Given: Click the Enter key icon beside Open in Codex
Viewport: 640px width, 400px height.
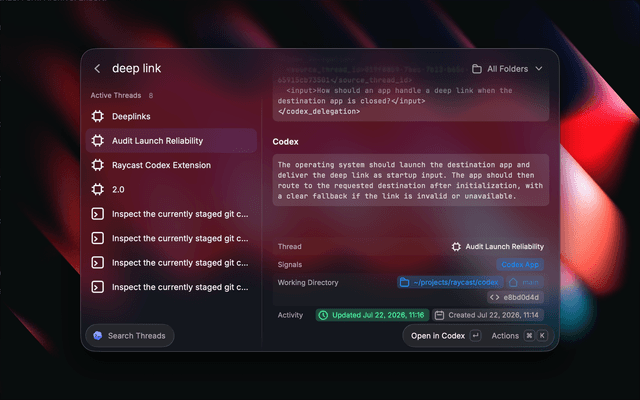Looking at the screenshot, I should pos(476,336).
